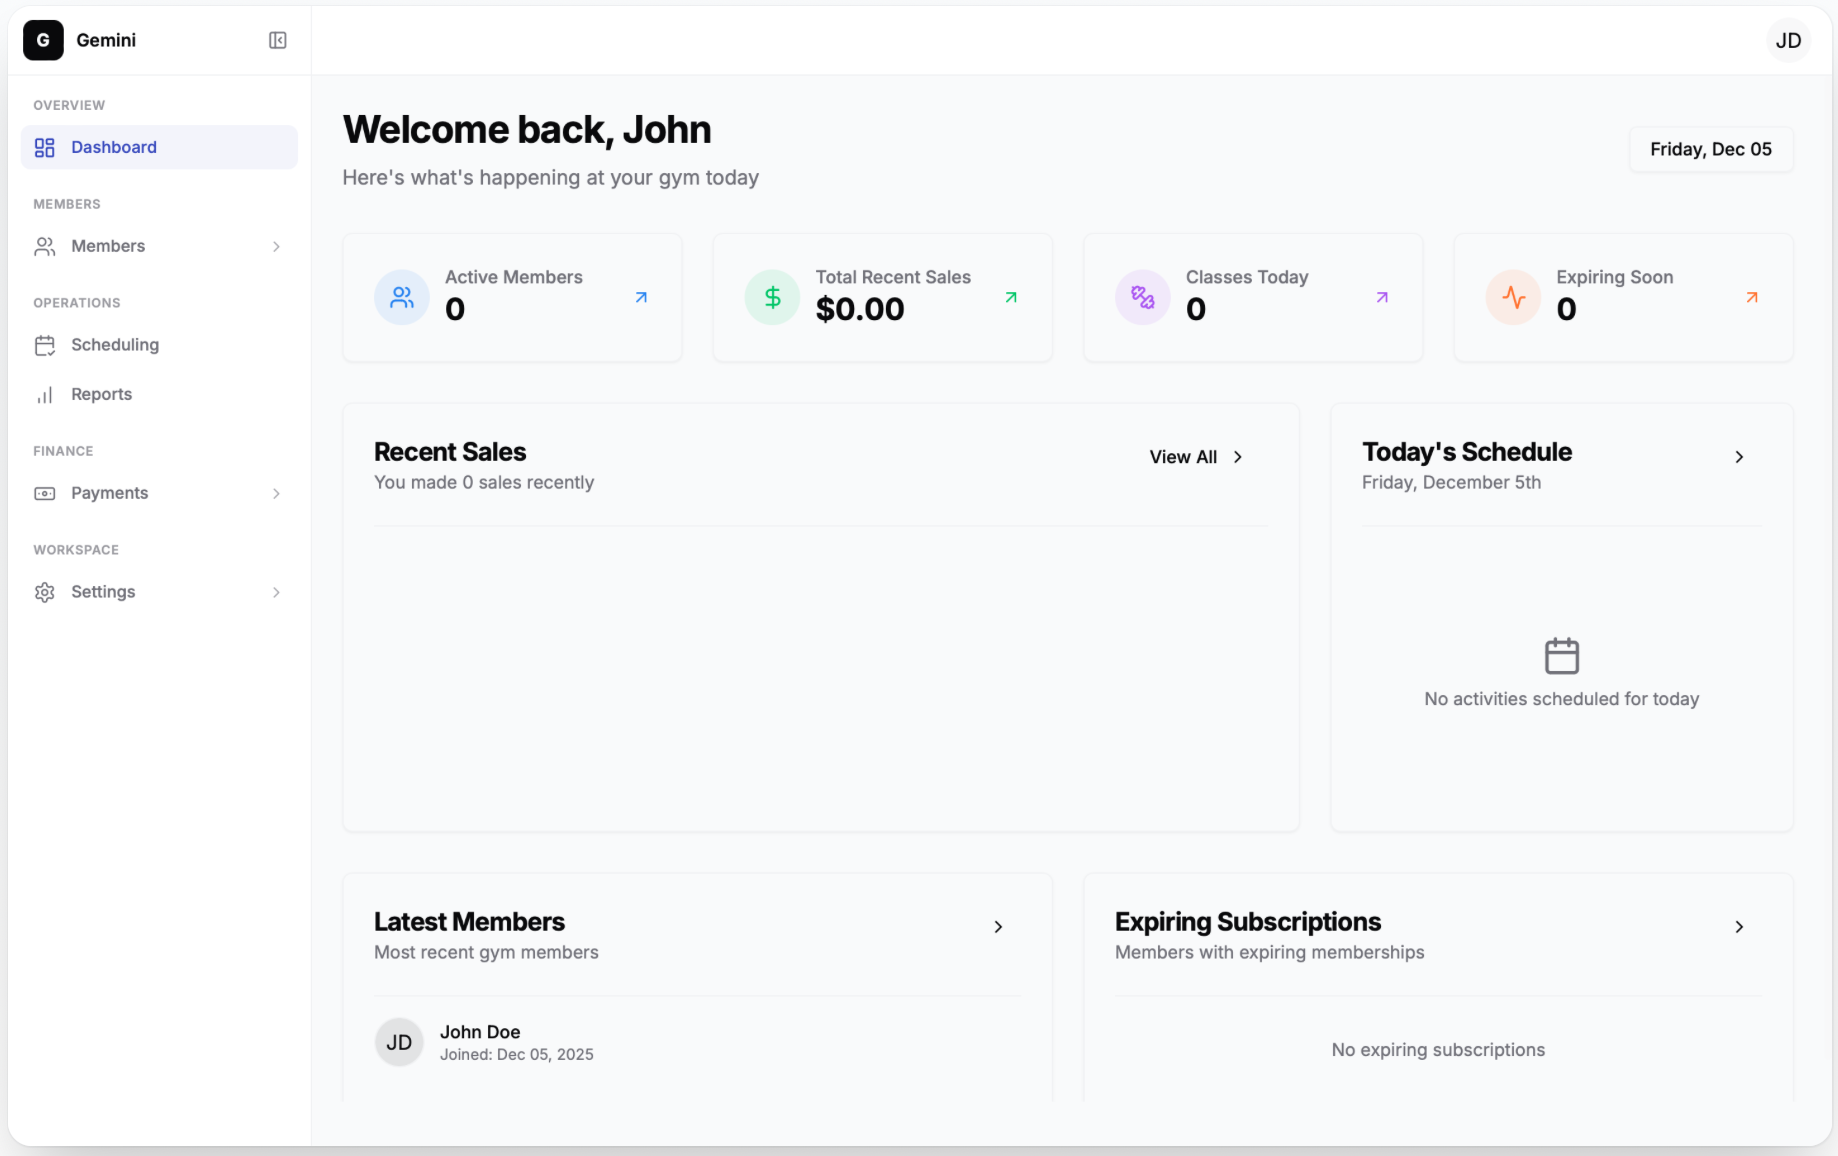This screenshot has height=1156, width=1838.
Task: Click the Gemini logo icon
Action: click(43, 40)
